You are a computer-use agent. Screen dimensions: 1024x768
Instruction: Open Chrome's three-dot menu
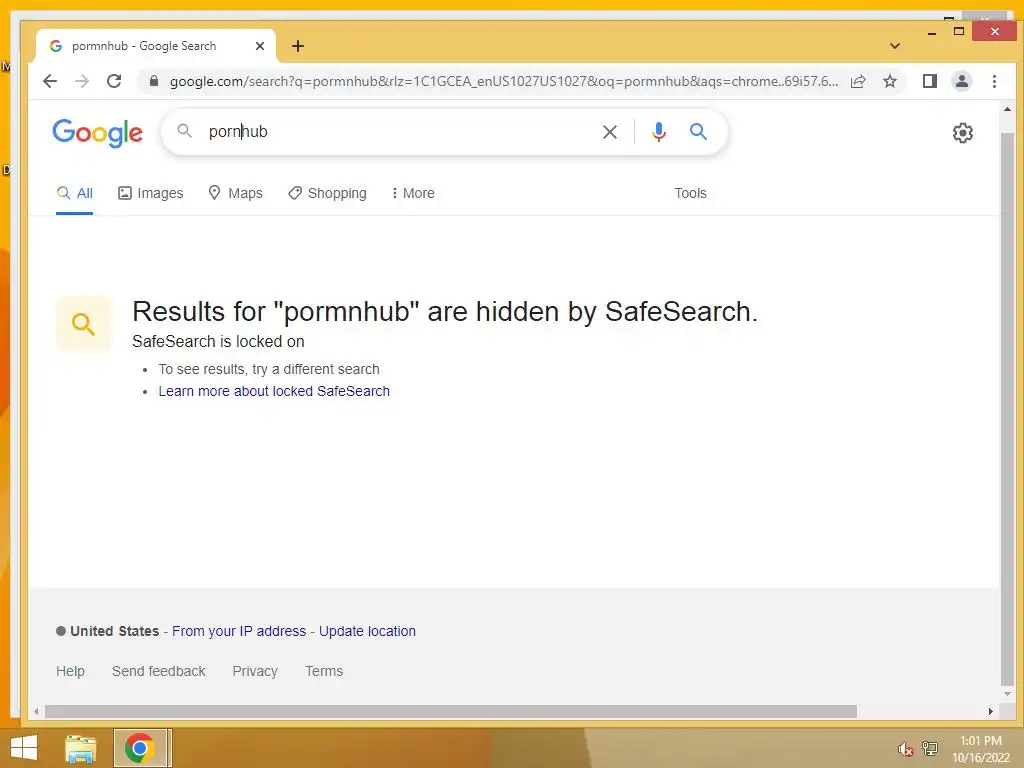coord(994,81)
